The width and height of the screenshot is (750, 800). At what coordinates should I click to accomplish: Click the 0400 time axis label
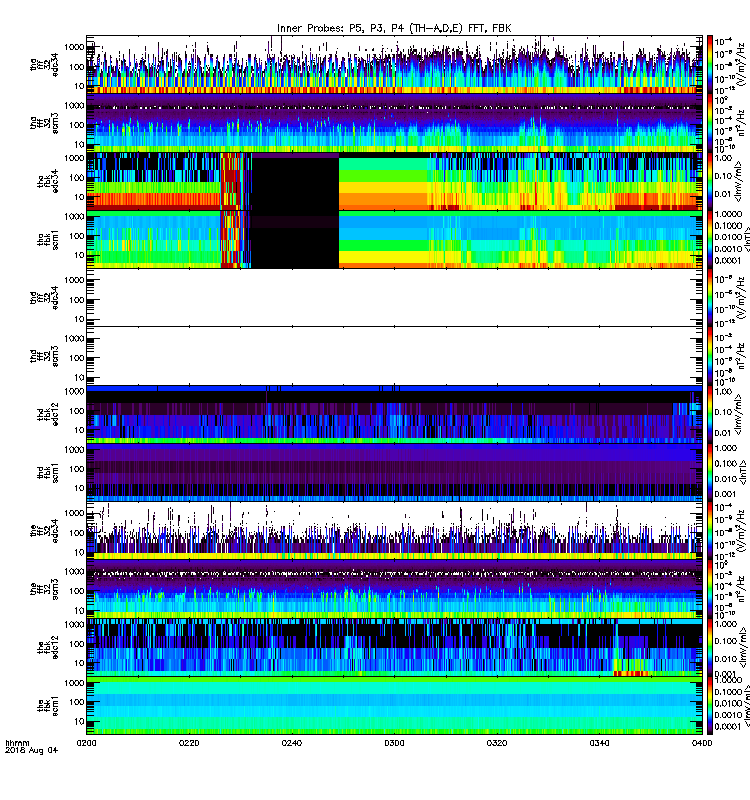point(702,743)
